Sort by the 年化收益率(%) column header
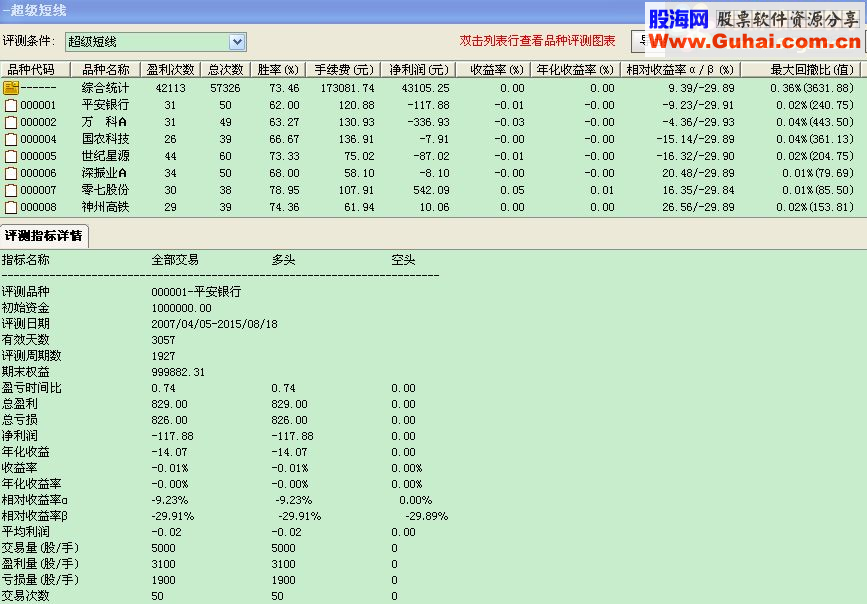The image size is (867, 604). tap(575, 70)
